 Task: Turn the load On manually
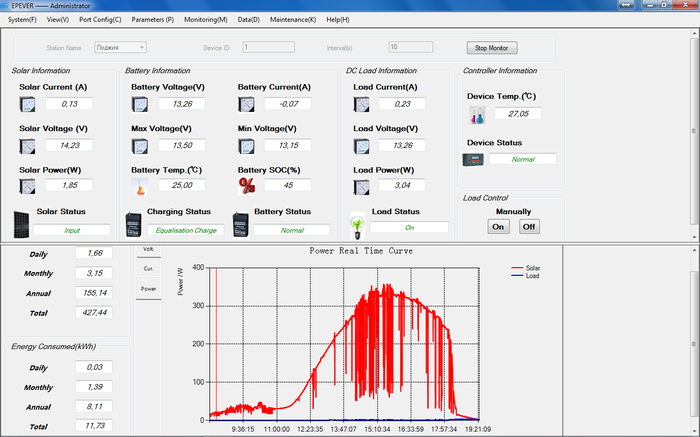[498, 226]
